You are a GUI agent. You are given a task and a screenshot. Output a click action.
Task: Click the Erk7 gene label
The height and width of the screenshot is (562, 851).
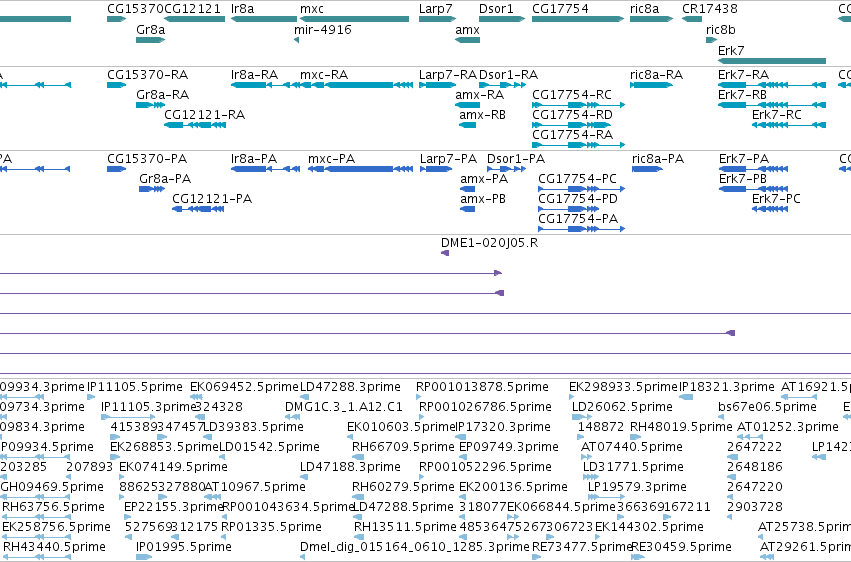click(x=731, y=50)
